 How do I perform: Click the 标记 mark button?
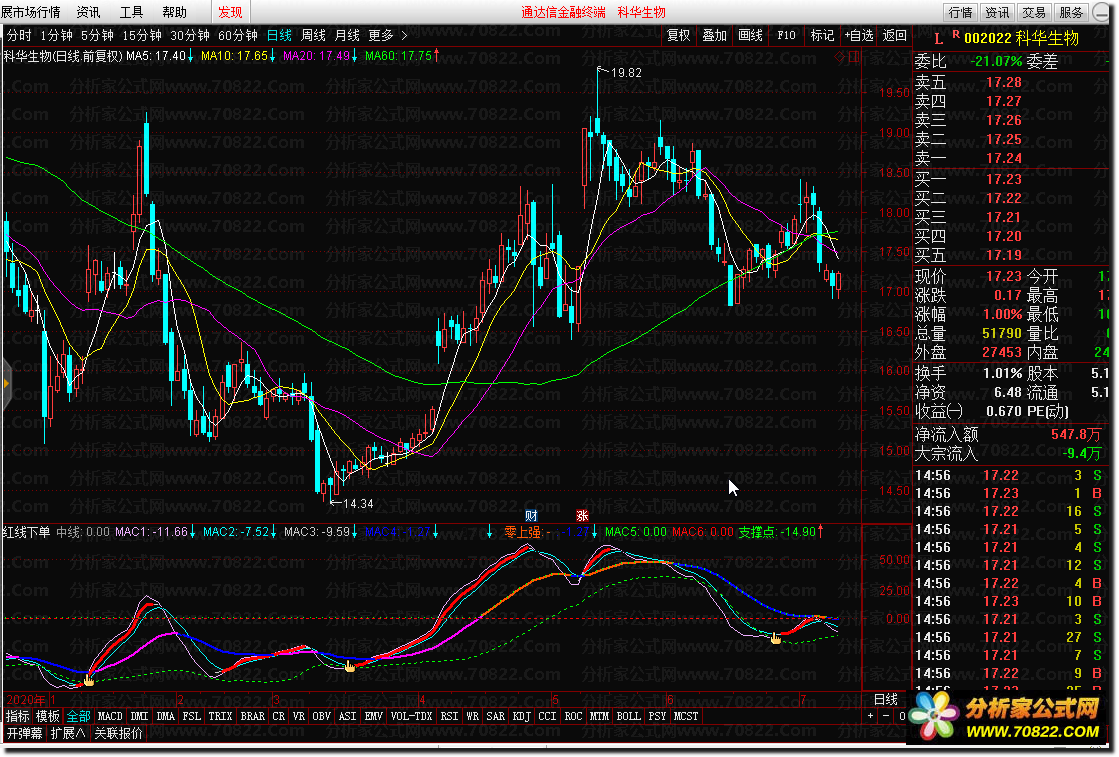point(822,35)
